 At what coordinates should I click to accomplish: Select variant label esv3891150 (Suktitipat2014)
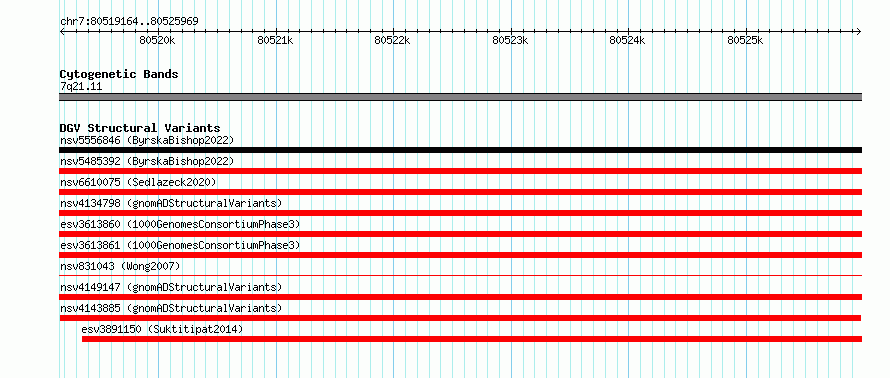point(162,329)
